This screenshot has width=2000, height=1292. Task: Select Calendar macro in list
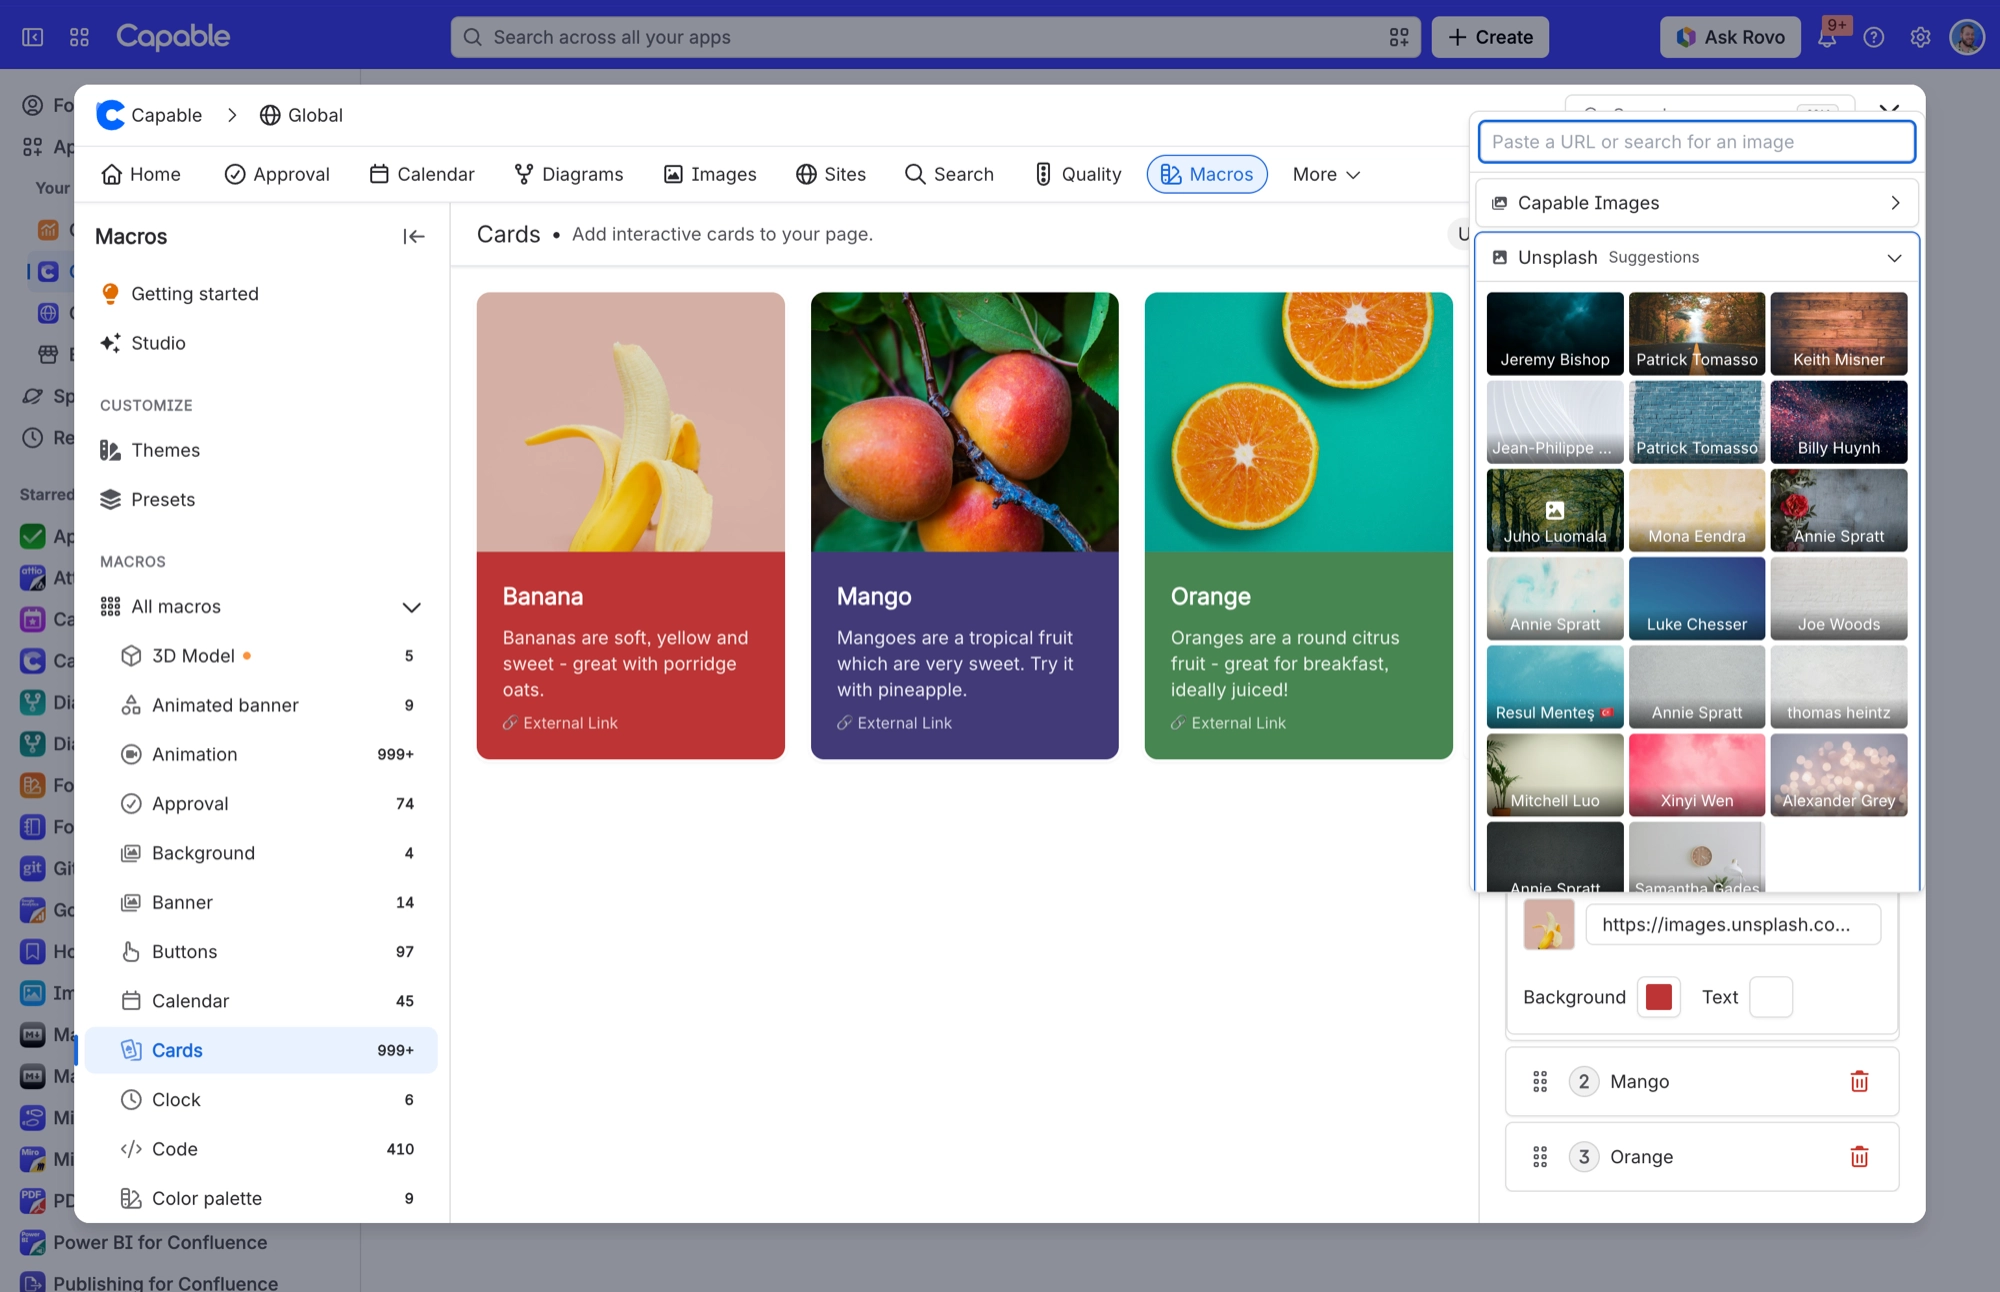point(261,1001)
